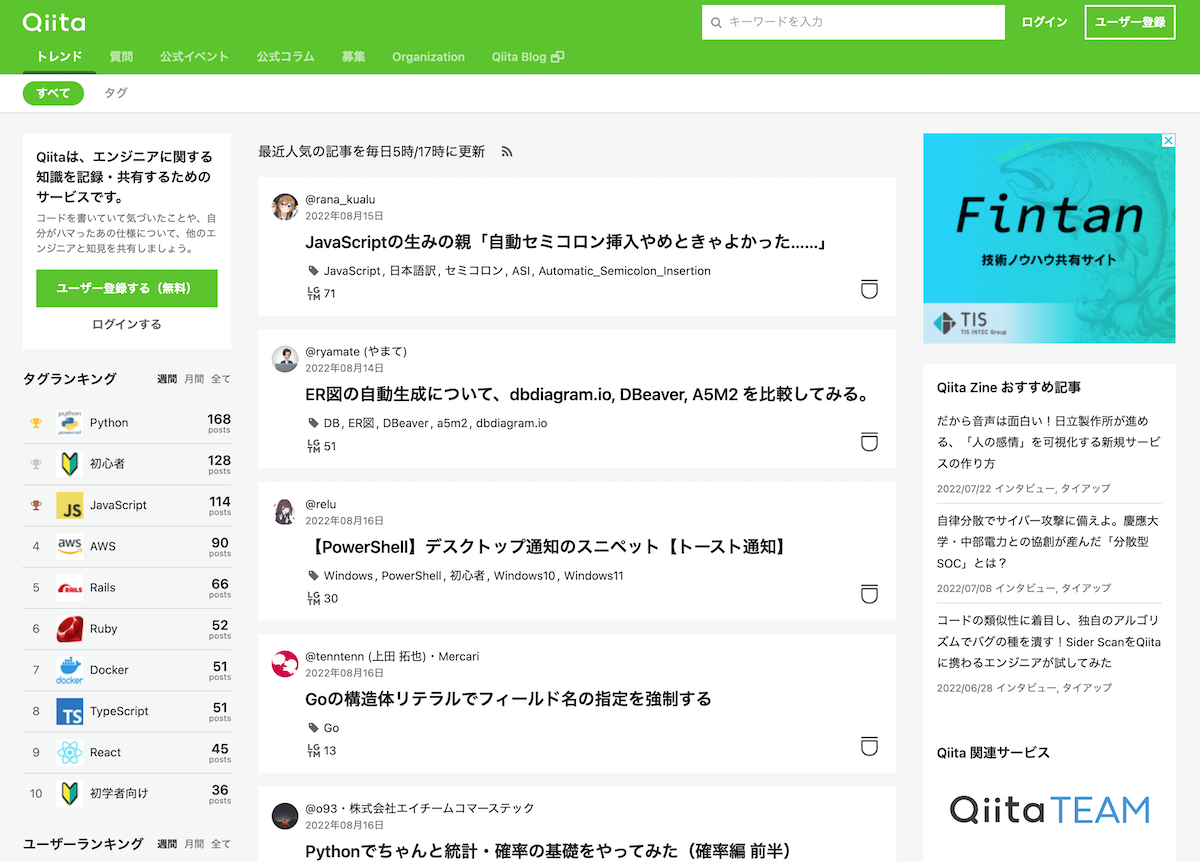Click the ユーザー登録 header button

1130,22
